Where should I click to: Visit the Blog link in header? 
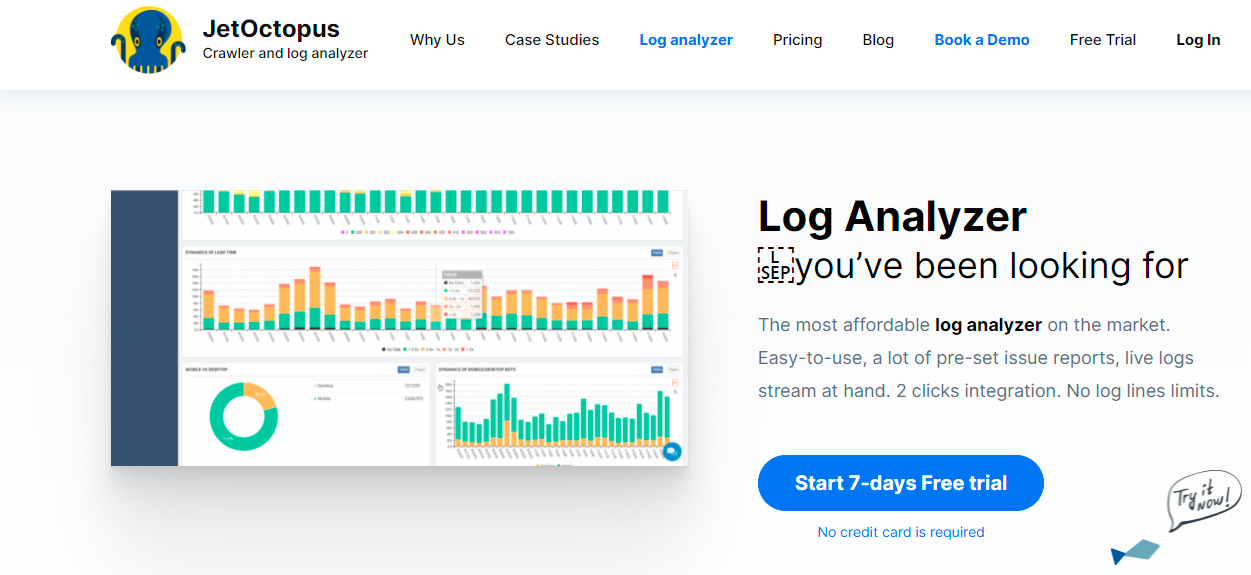[x=878, y=40]
